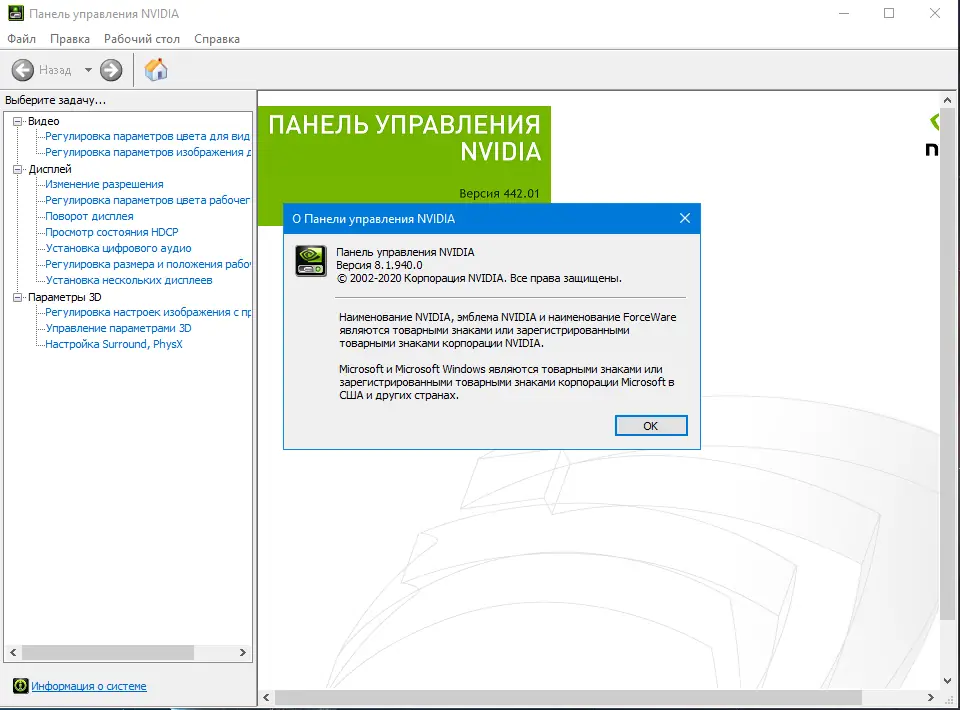Click main pane scroll right arrow
Viewport: 960px width, 710px height.
(931, 697)
